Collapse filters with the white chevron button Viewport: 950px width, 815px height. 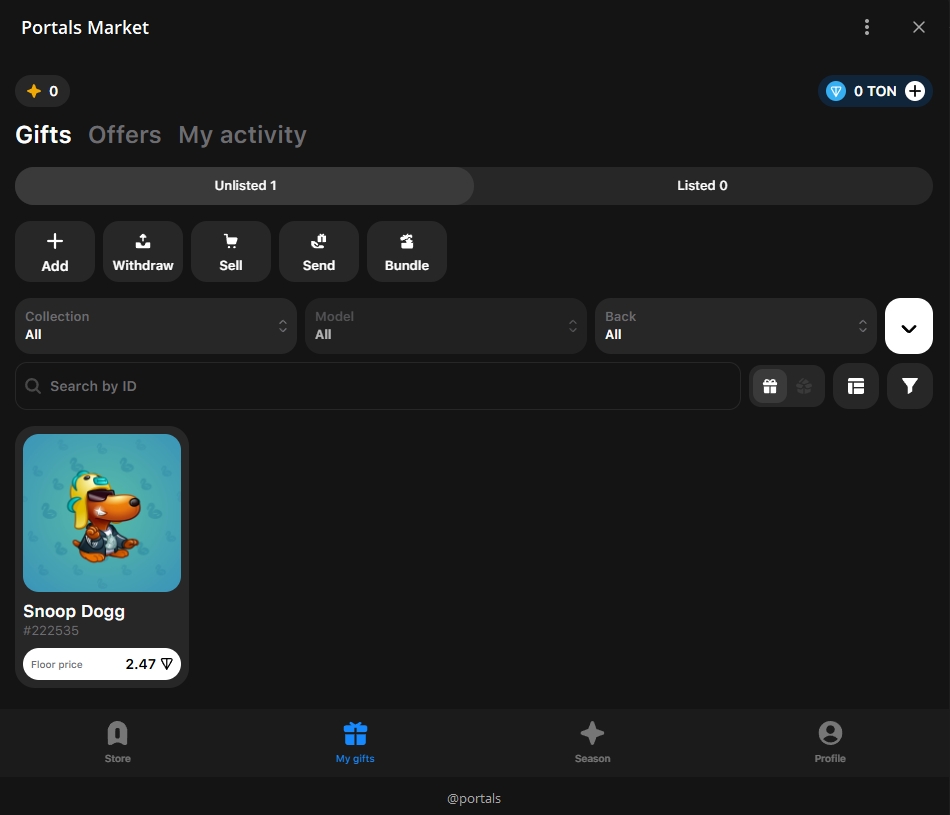tap(909, 326)
